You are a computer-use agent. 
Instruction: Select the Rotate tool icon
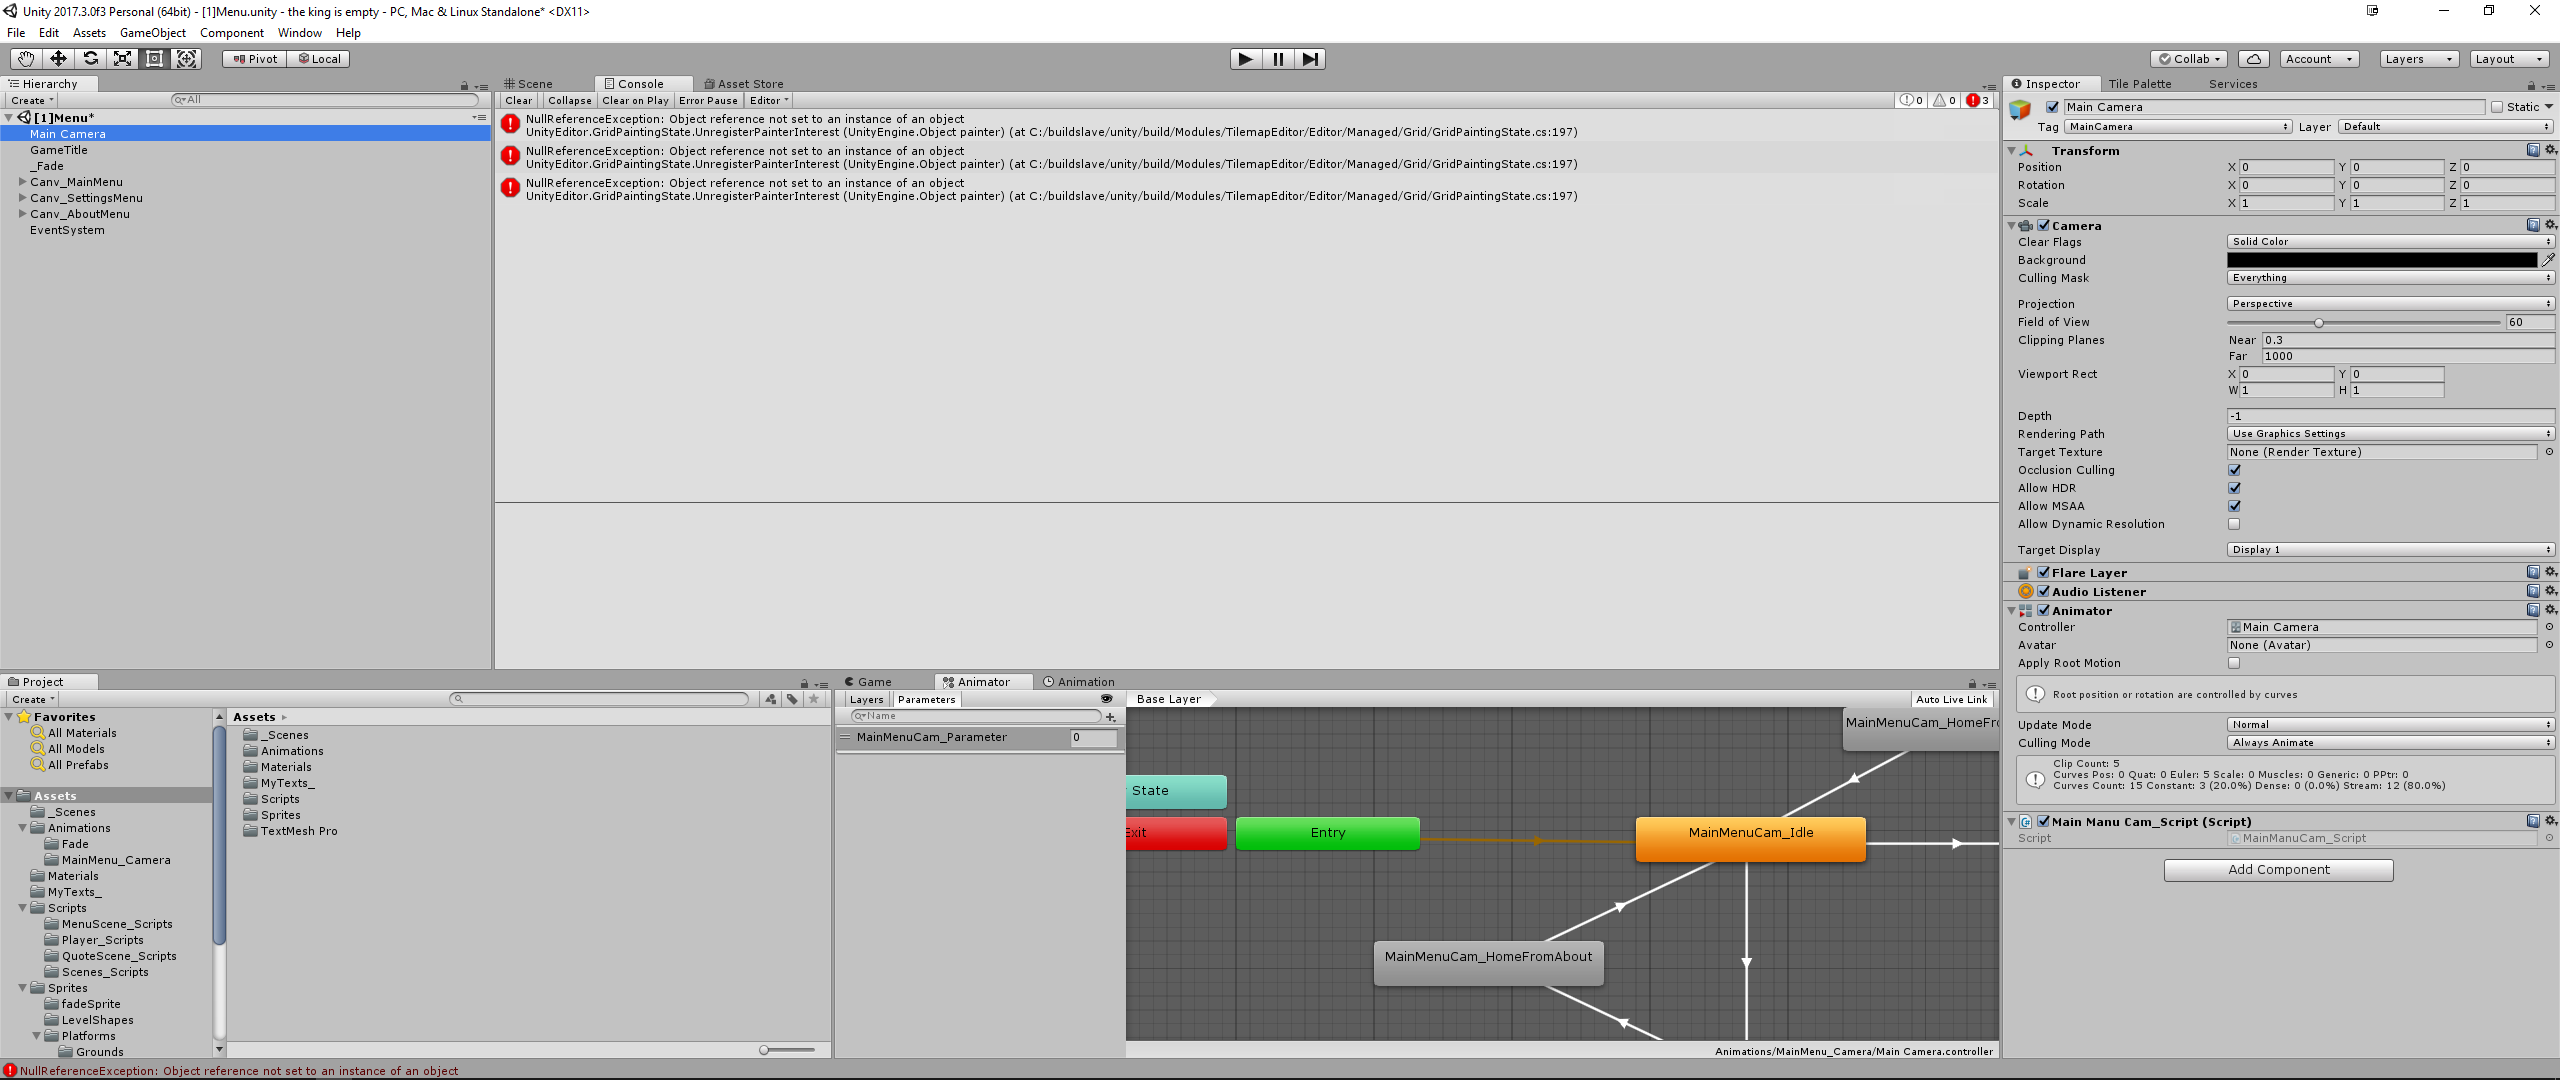(x=90, y=59)
